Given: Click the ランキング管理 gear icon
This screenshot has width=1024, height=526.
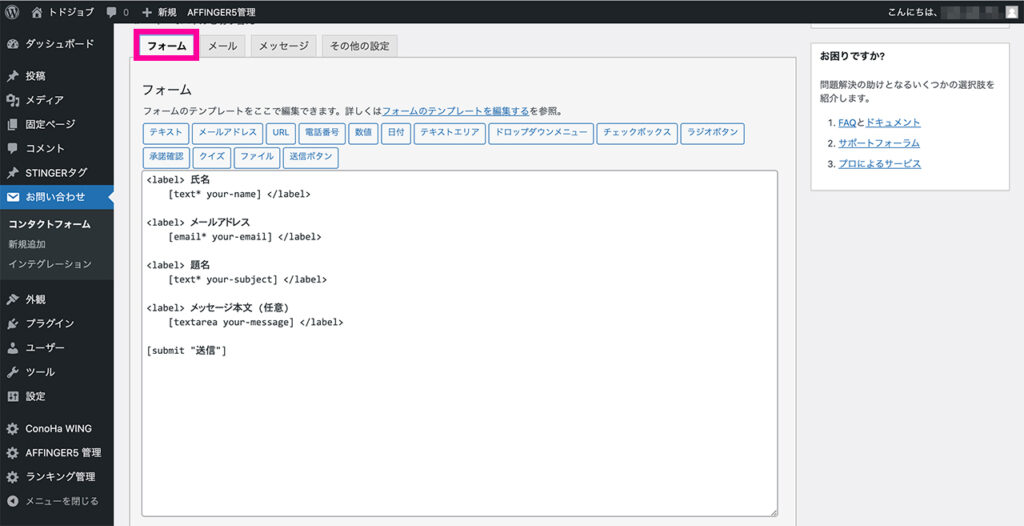Looking at the screenshot, I should click(x=12, y=477).
